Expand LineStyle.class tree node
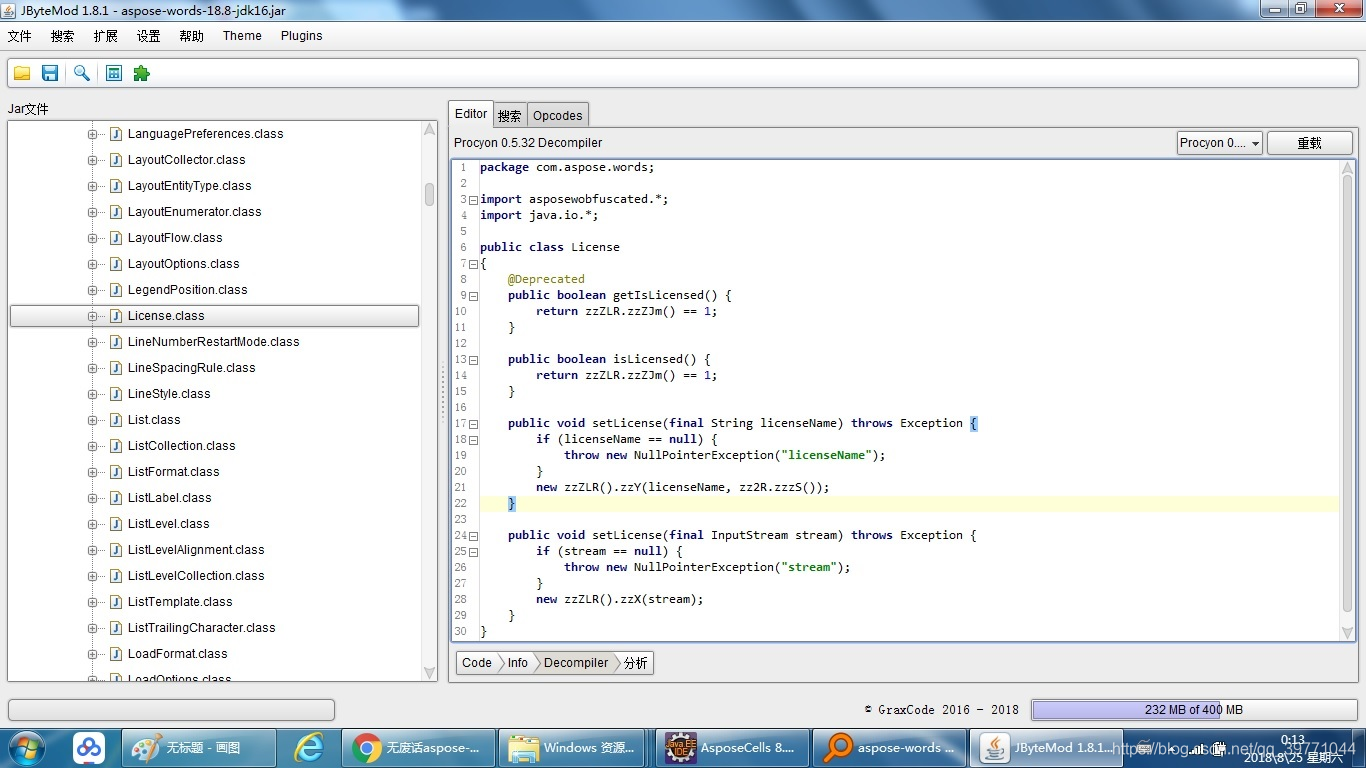Viewport: 1366px width, 768px height. coord(93,394)
